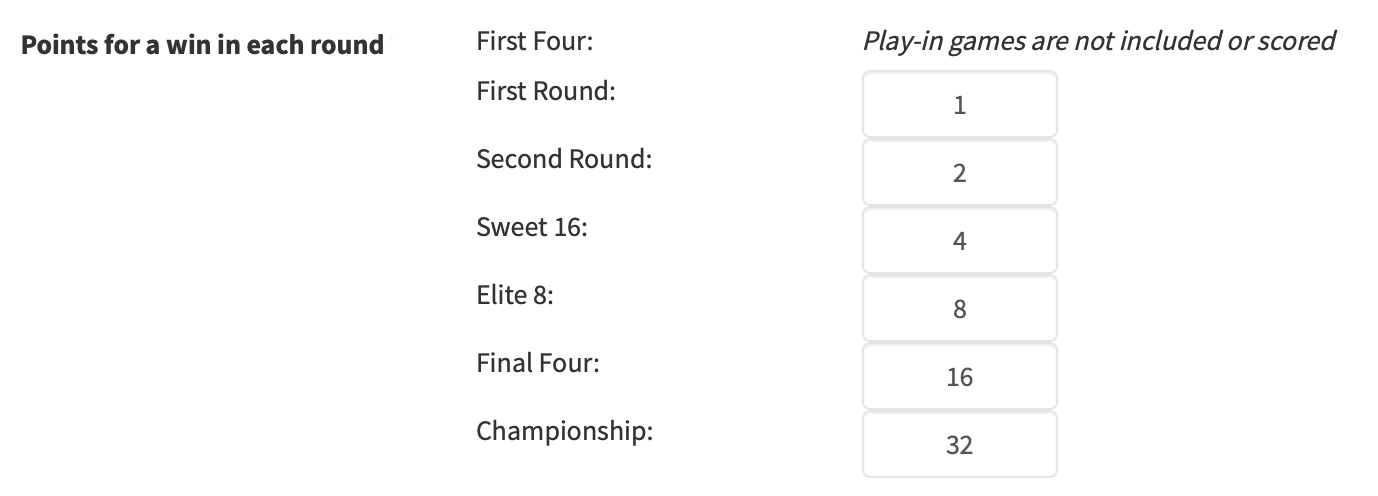Select the field containing 16
Image resolution: width=1378 pixels, height=496 pixels.
[x=959, y=377]
